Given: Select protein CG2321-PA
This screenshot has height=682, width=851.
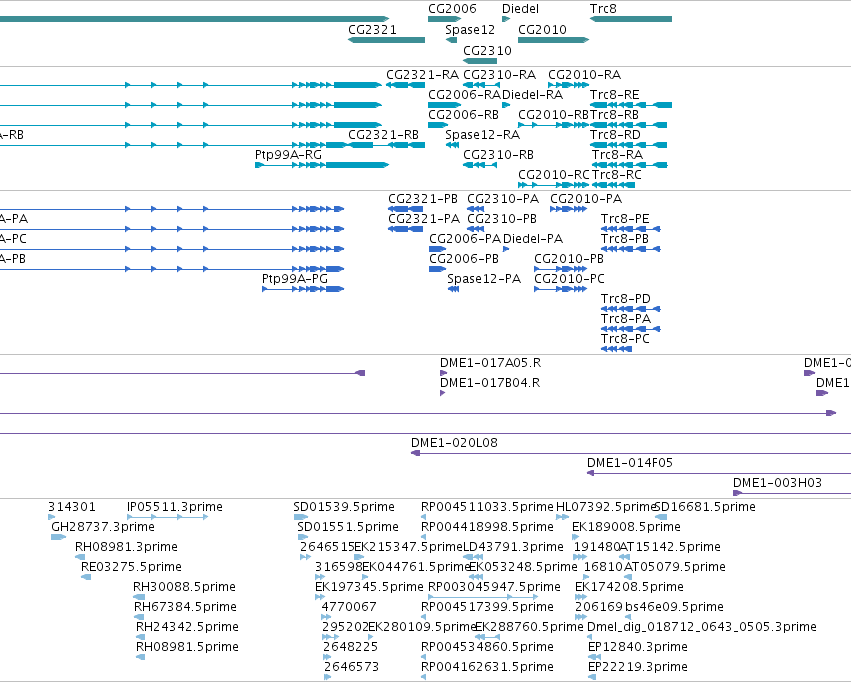Looking at the screenshot, I should [405, 229].
